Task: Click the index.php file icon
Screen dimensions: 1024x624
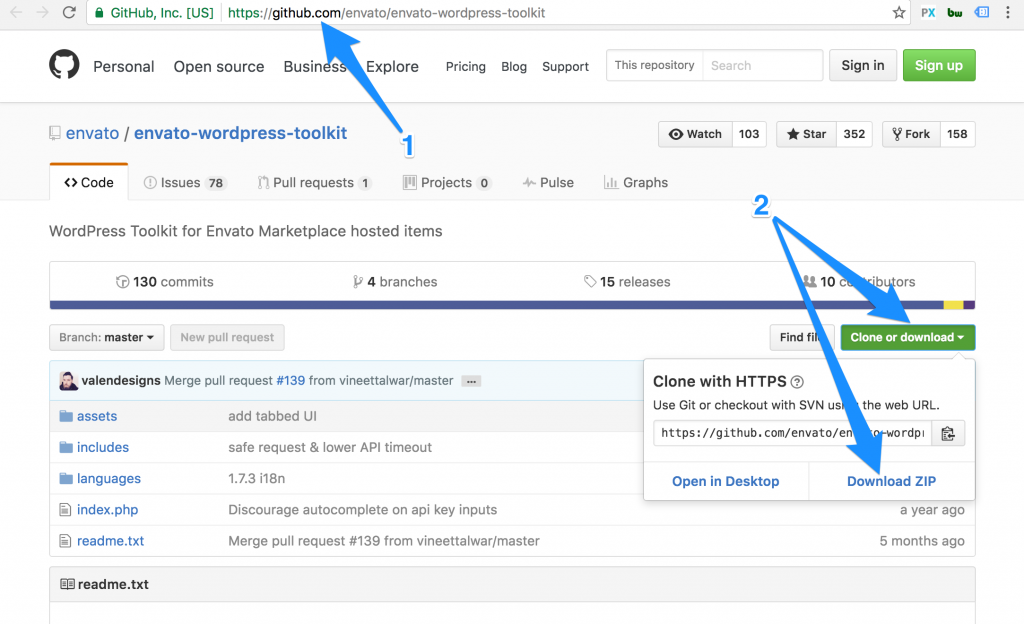Action: [x=65, y=509]
